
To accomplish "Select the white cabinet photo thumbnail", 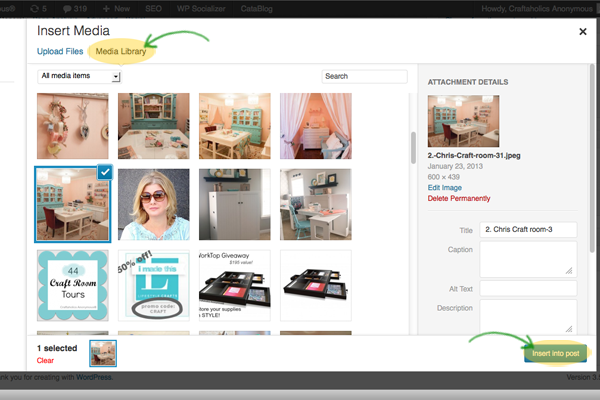I will click(x=235, y=204).
